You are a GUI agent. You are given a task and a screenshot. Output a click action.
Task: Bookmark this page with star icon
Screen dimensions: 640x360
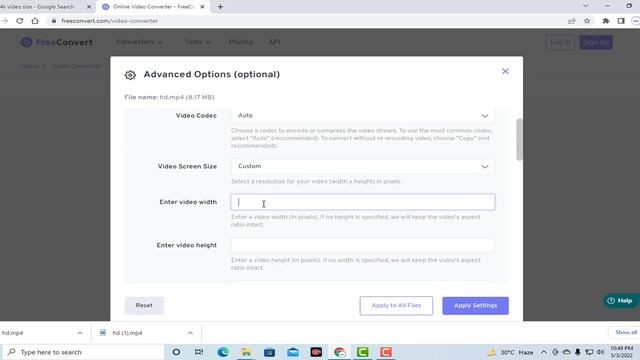[x=587, y=21]
